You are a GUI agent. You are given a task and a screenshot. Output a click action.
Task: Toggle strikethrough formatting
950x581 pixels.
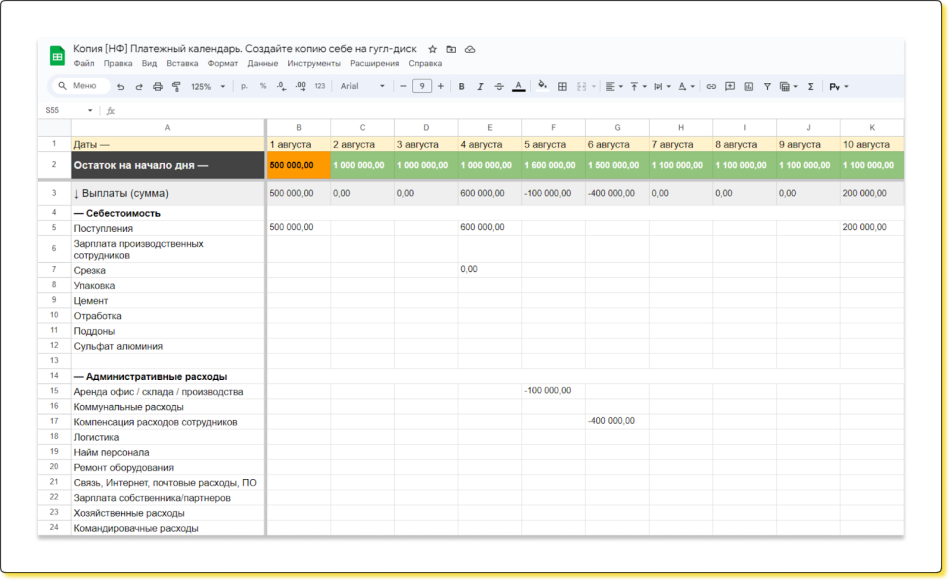click(499, 87)
